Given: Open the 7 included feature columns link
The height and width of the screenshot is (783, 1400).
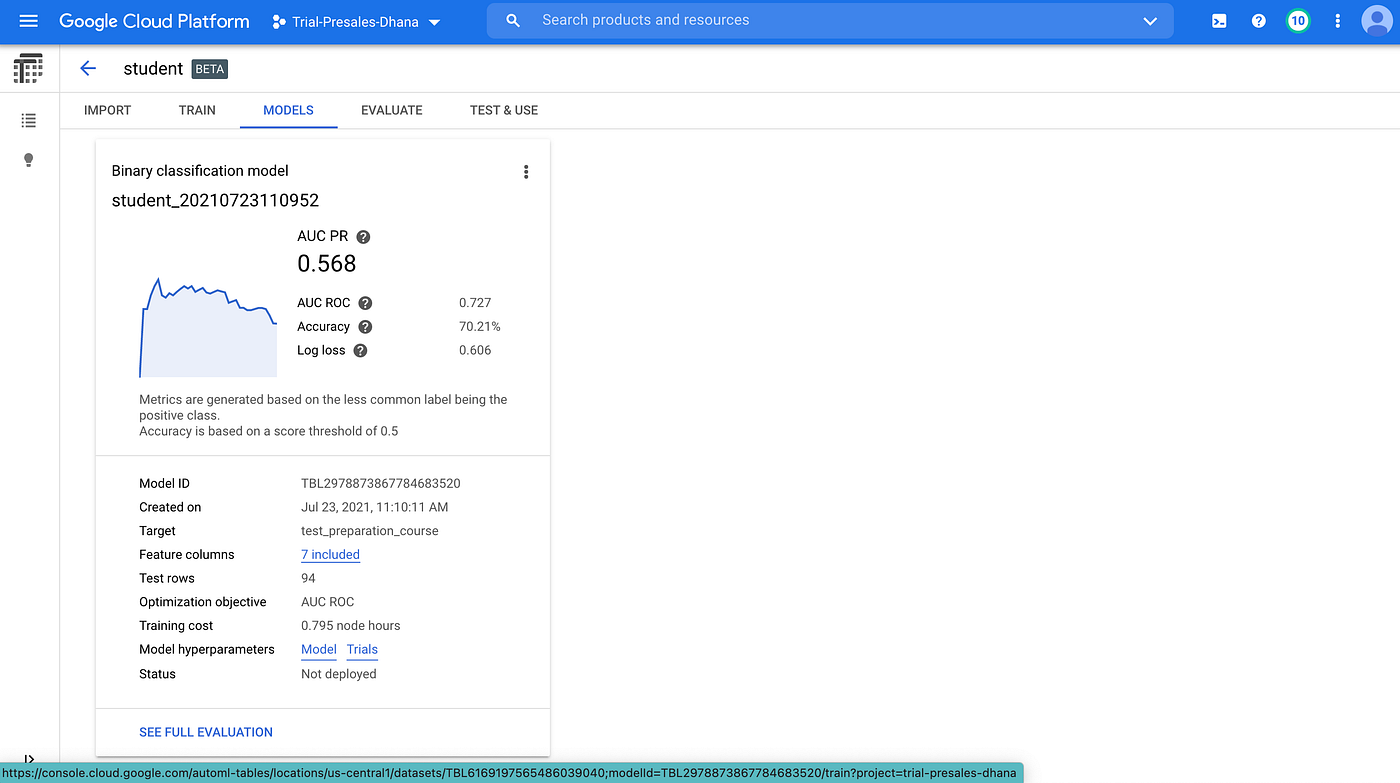Looking at the screenshot, I should pyautogui.click(x=330, y=554).
